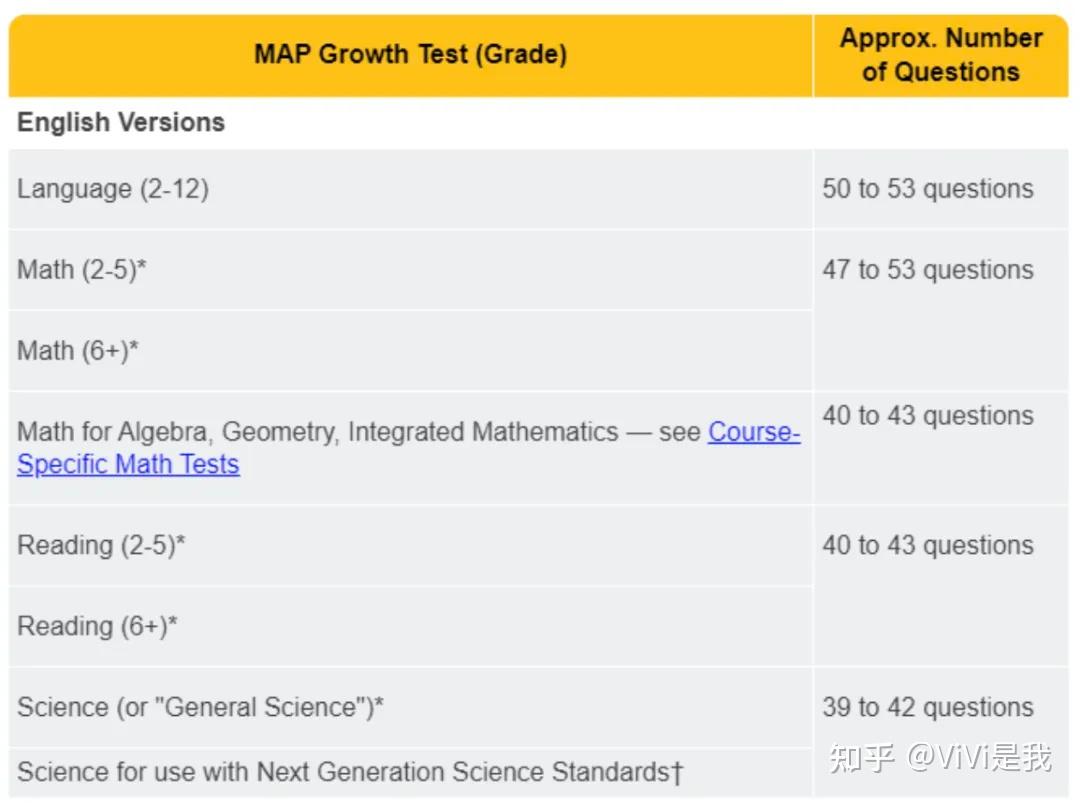
Task: Select the Reading (2-5)* row
Action: [x=101, y=546]
